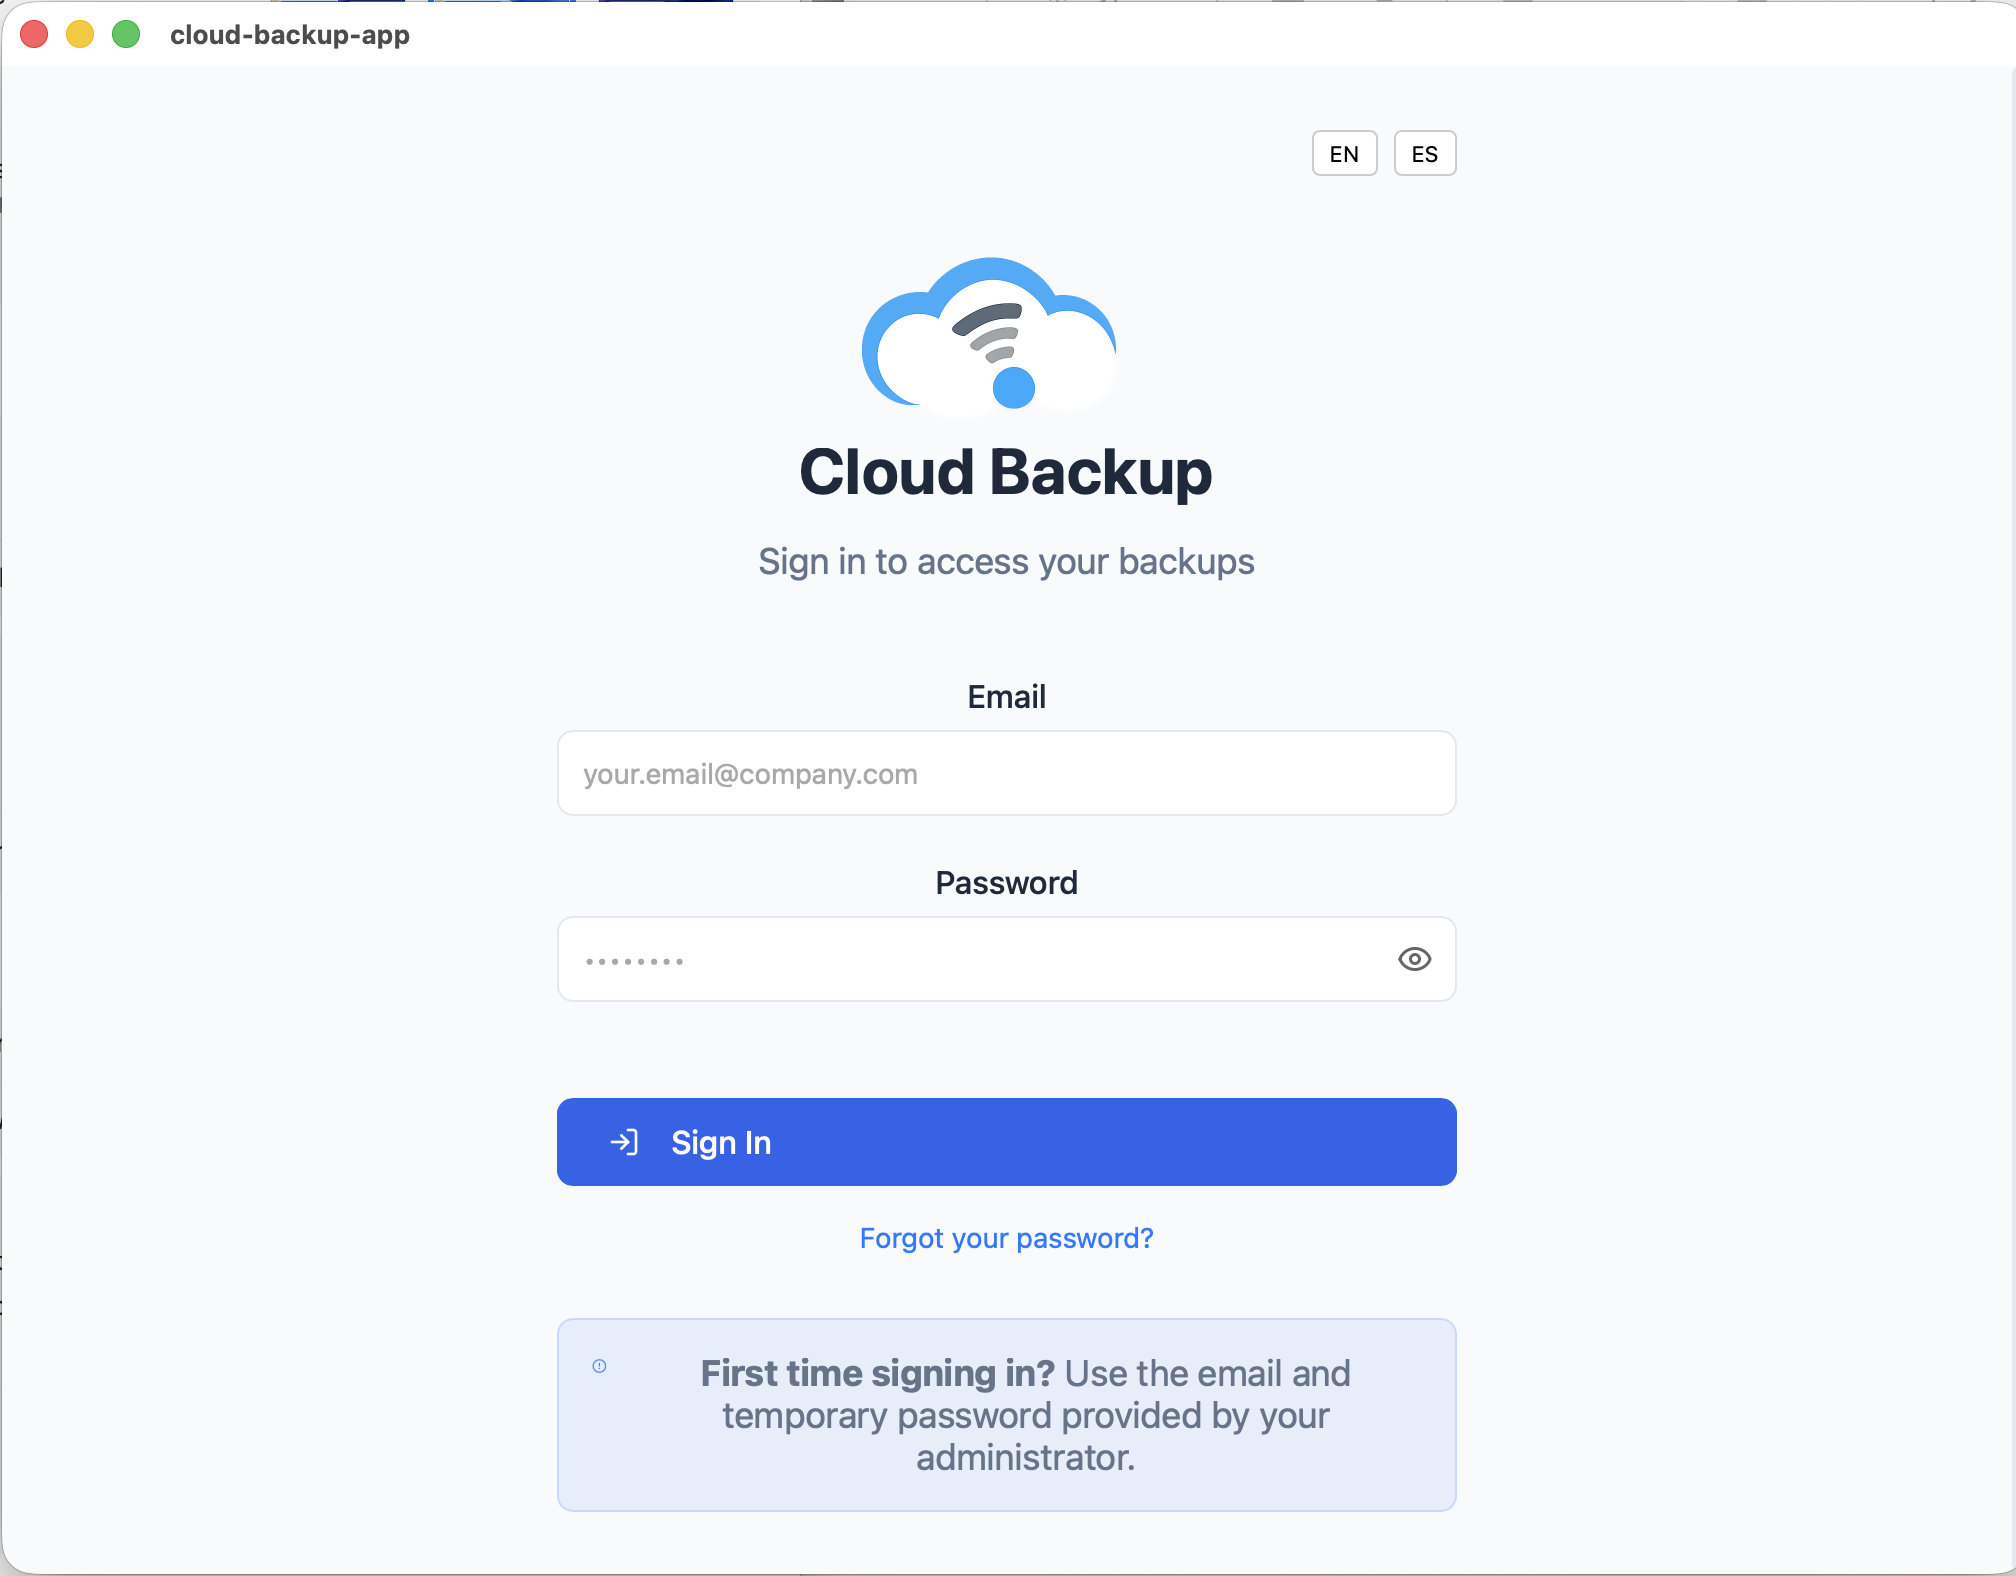This screenshot has height=1576, width=2016.
Task: Open the Forgot your password link
Action: coord(1006,1238)
